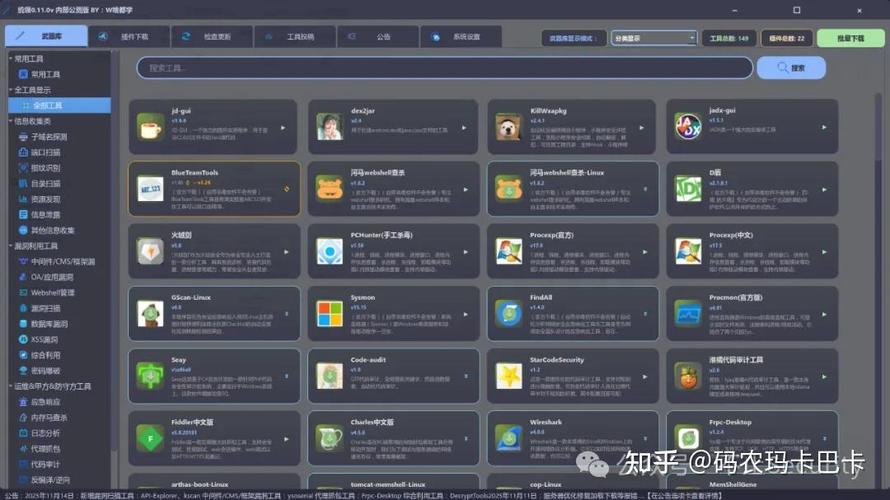This screenshot has width=890, height=500.
Task: Click the StarCodeSecurity star icon
Action: pyautogui.click(x=509, y=376)
